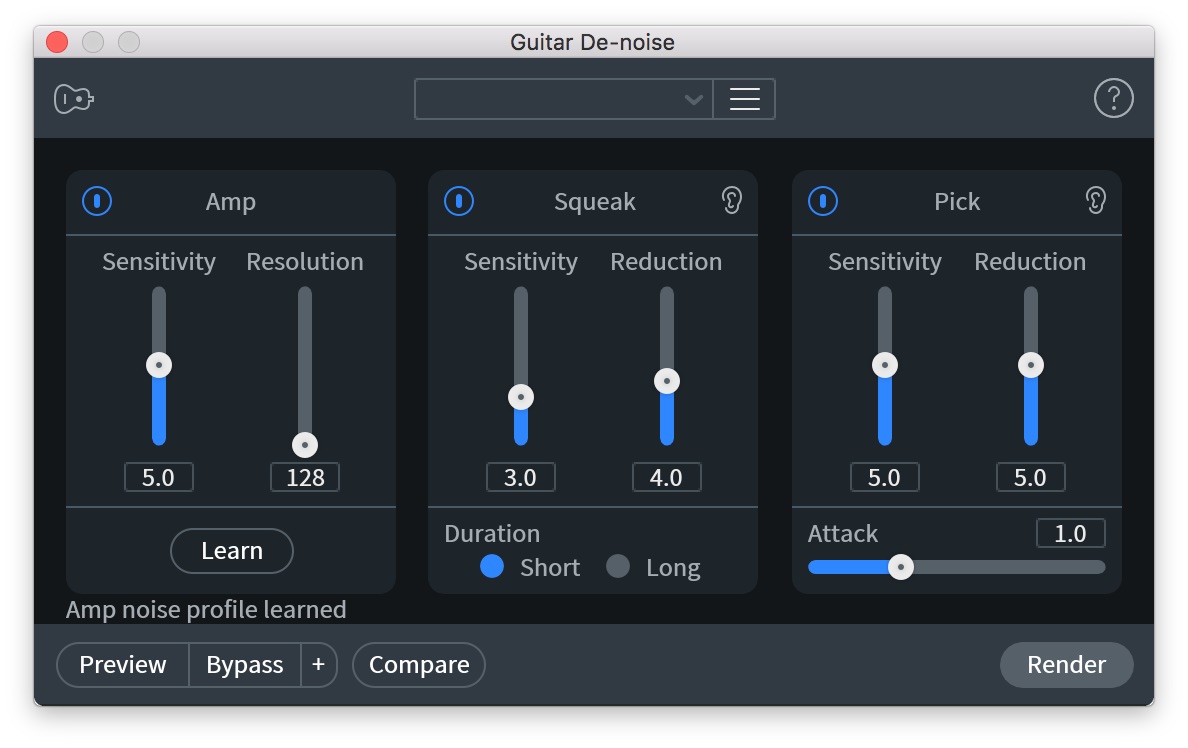Image resolution: width=1188 pixels, height=748 pixels.
Task: Close the Guitar De-noise window
Action: click(x=57, y=42)
